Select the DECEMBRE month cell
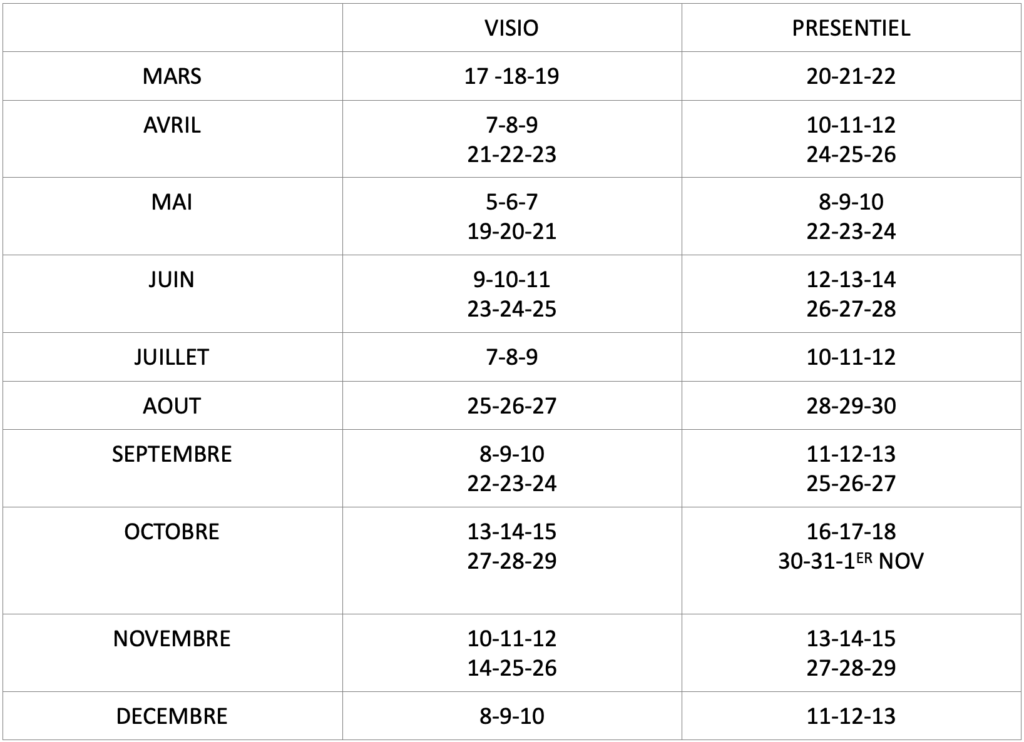 click(172, 717)
